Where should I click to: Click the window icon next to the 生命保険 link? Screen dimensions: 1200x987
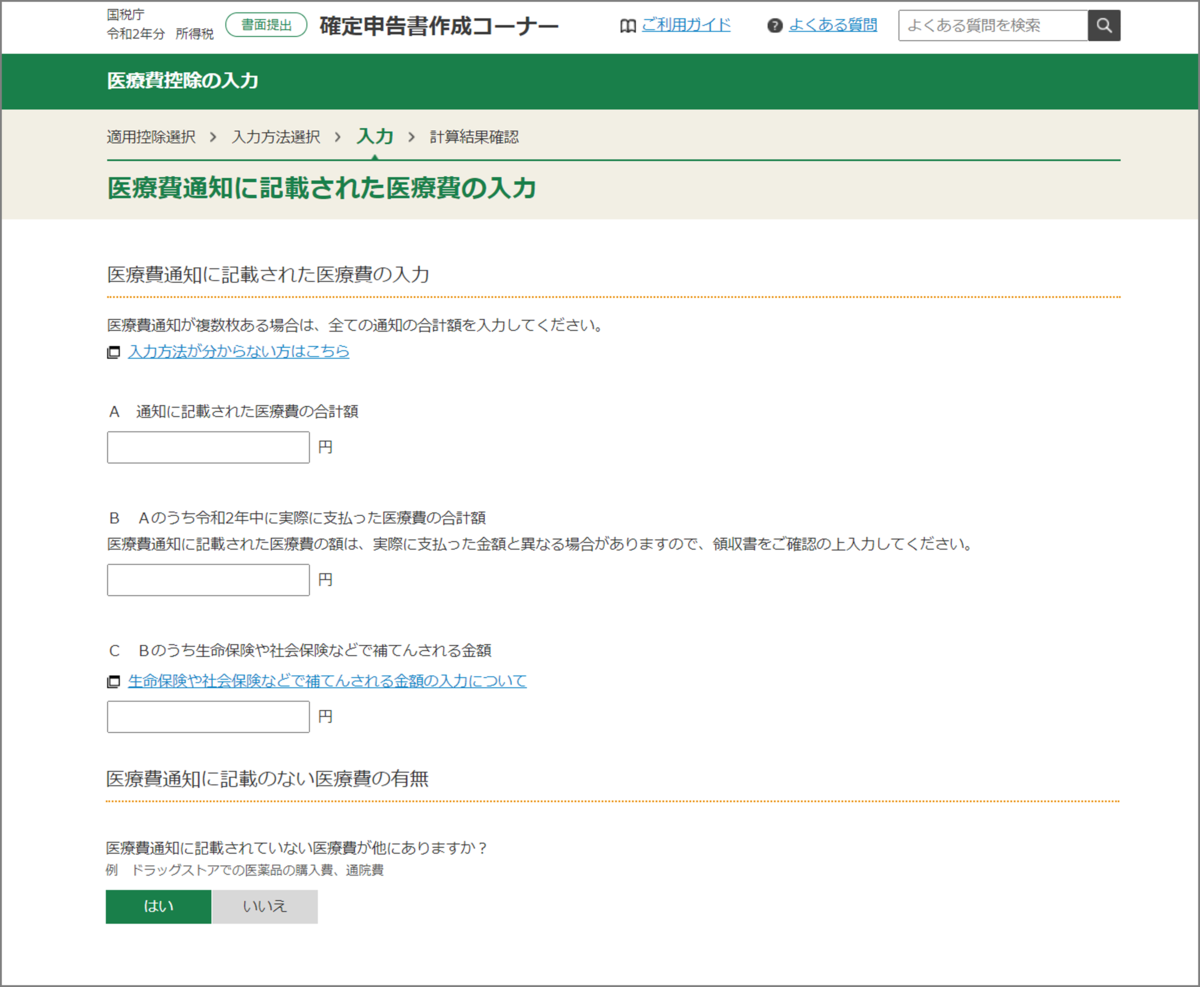(113, 681)
